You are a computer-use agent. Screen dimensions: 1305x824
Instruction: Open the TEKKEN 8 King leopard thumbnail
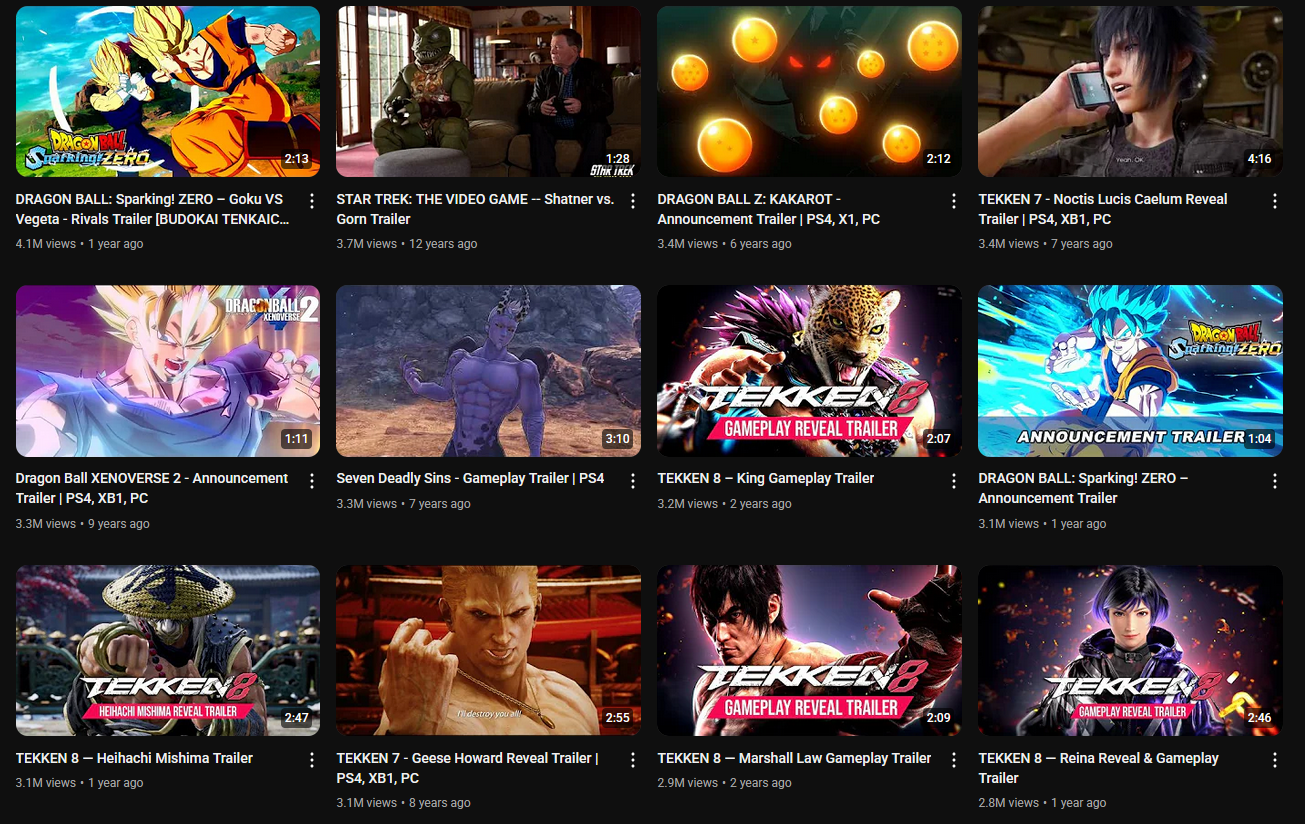[809, 371]
